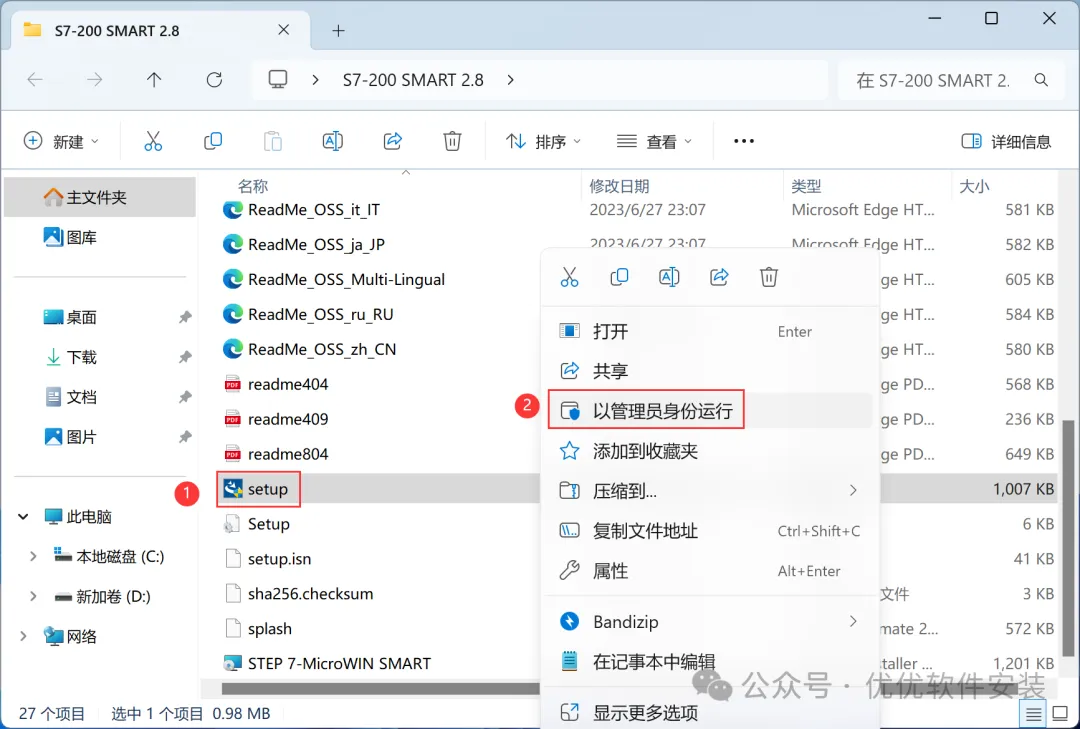Click the Rename icon in the context menu

669,277
